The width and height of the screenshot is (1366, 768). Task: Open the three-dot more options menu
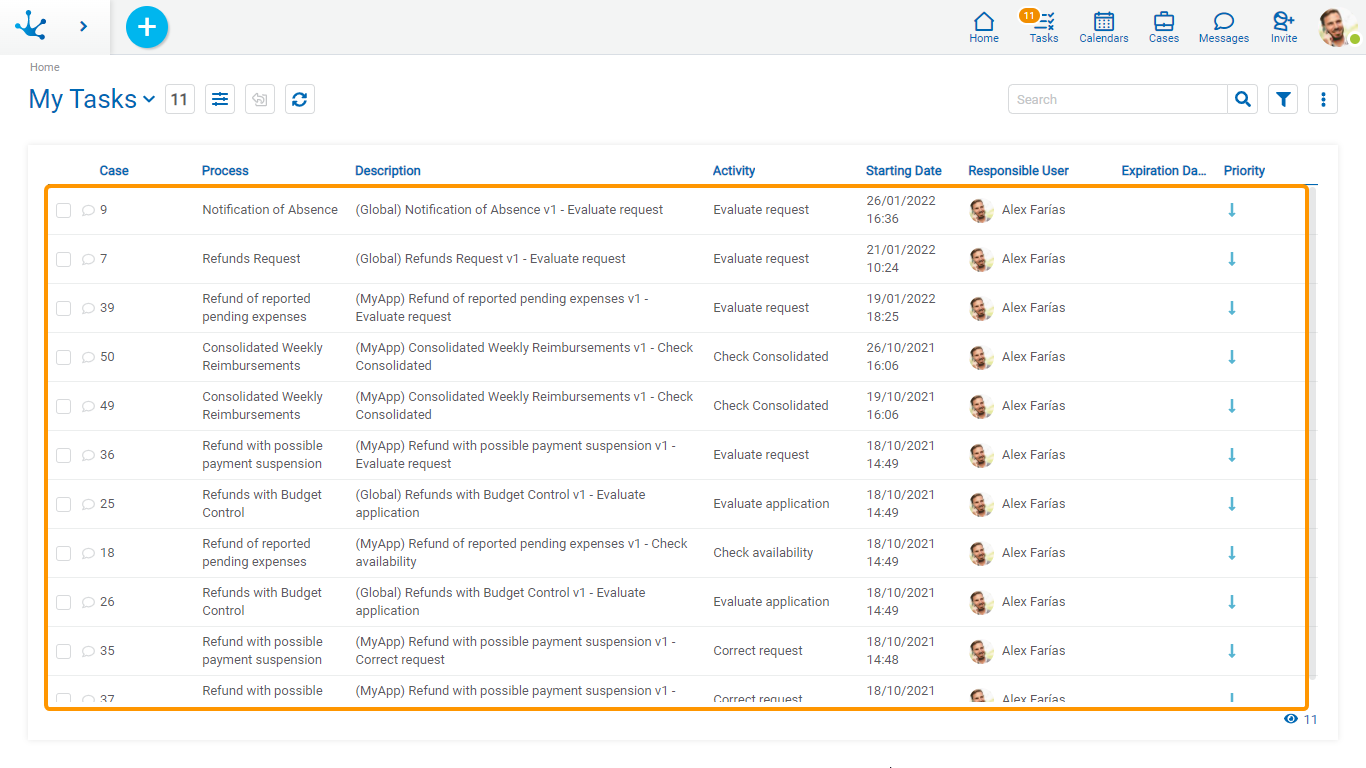[x=1323, y=99]
